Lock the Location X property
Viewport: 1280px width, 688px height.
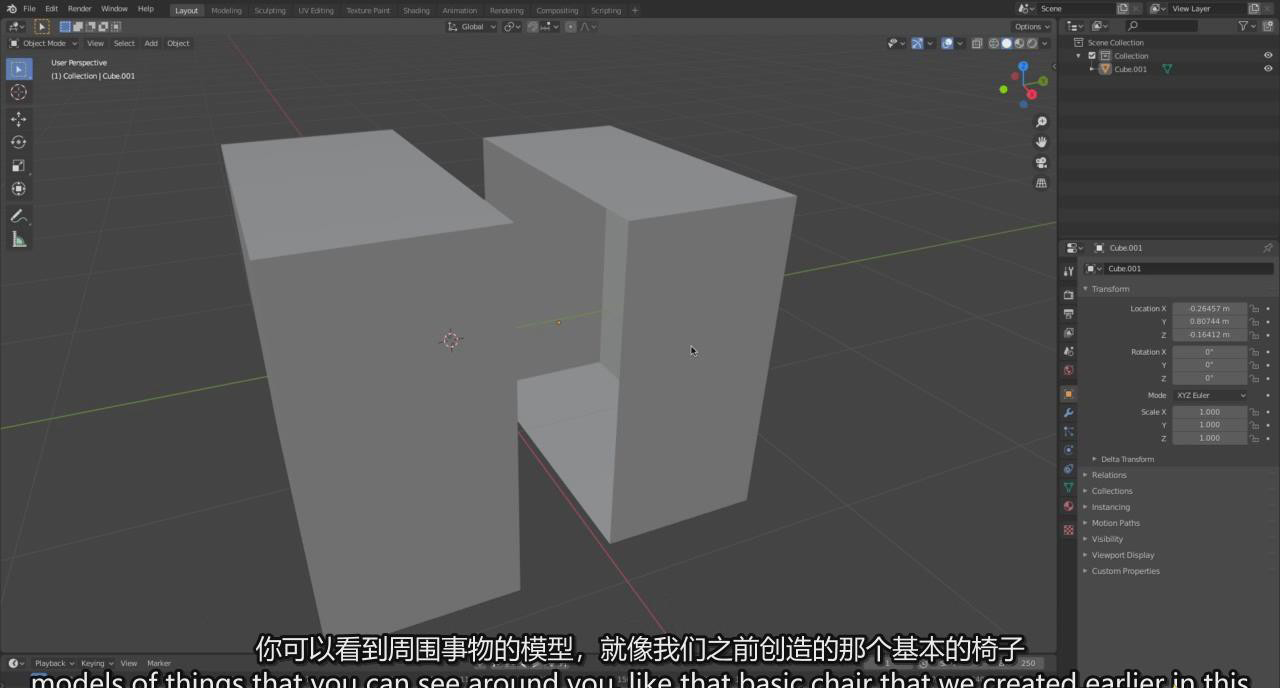click(1254, 309)
